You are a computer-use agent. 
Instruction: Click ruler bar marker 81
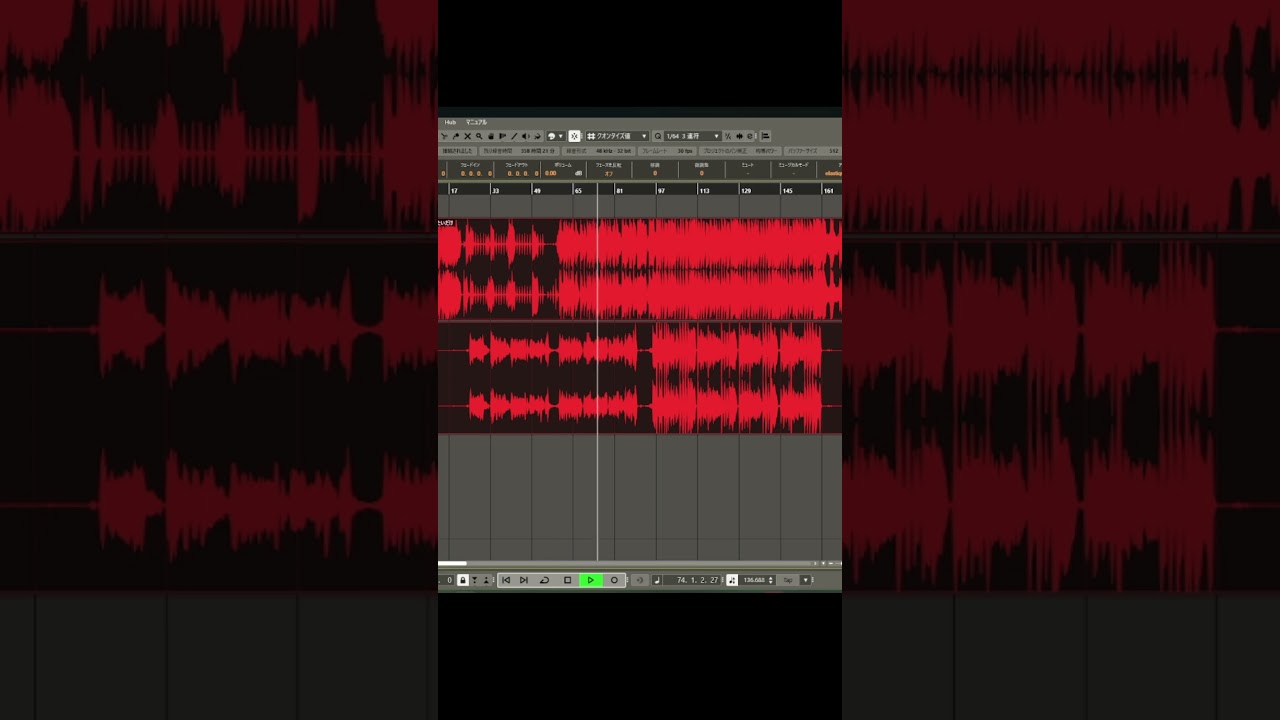click(x=620, y=190)
